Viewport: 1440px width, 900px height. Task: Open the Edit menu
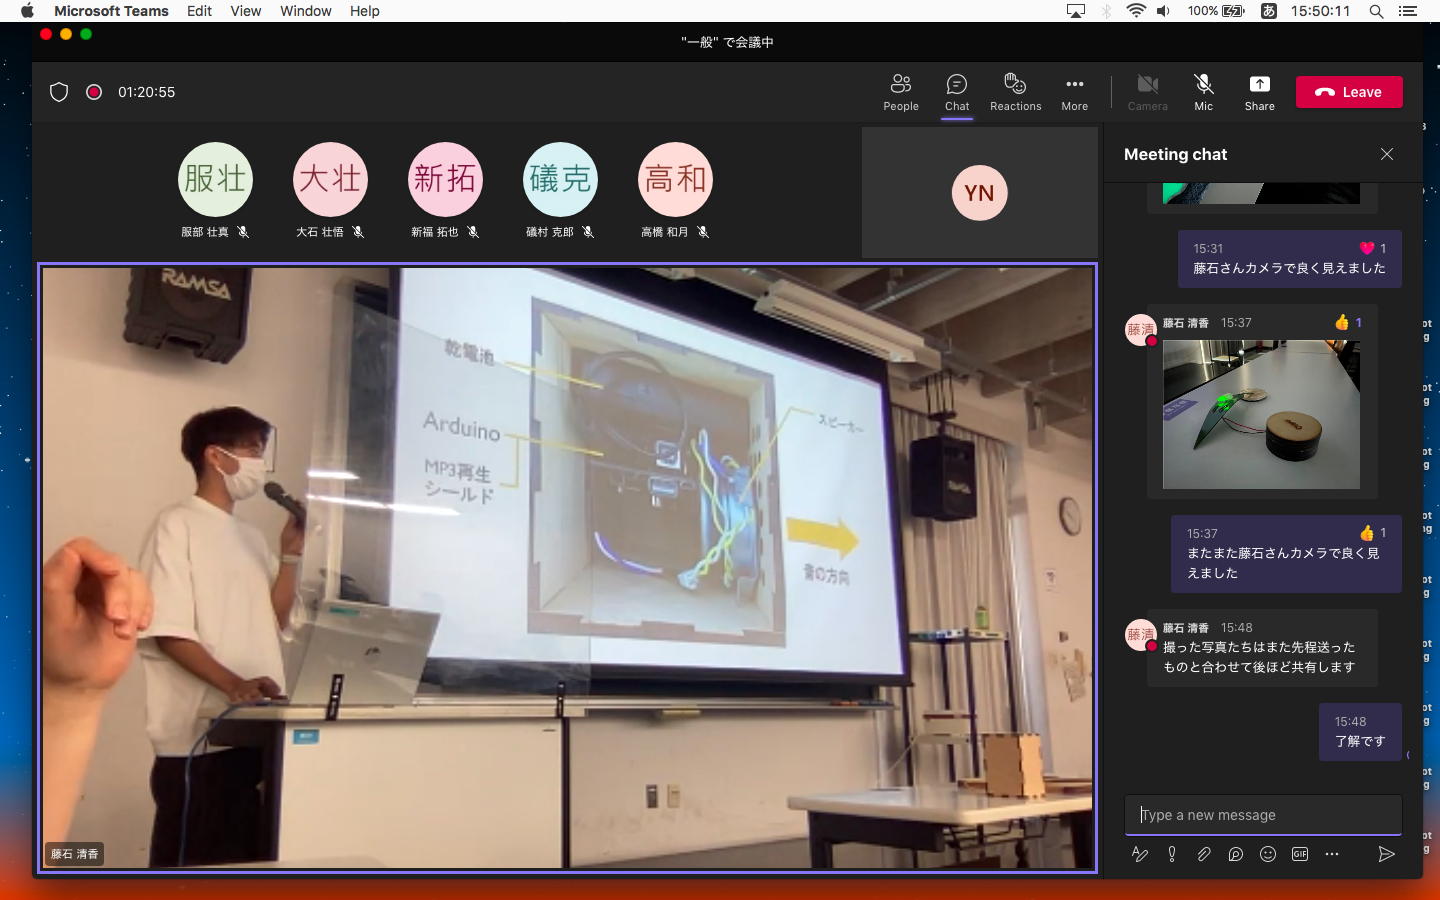point(199,11)
